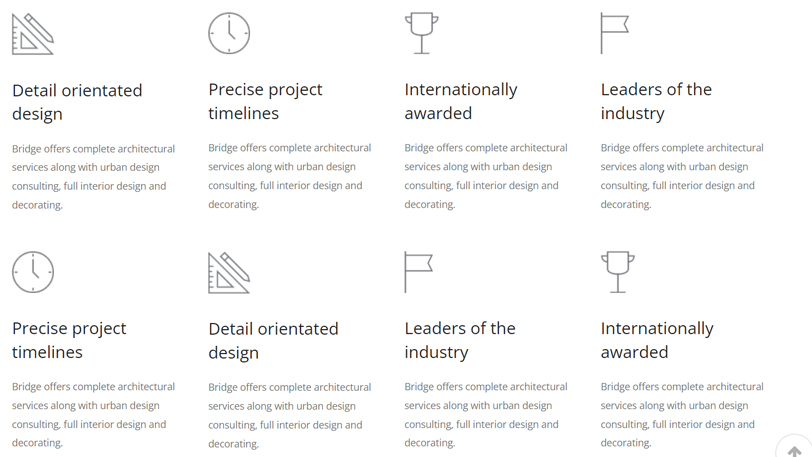
Task: Click the ruler-and-pencil icon in the top row
Action: [33, 34]
